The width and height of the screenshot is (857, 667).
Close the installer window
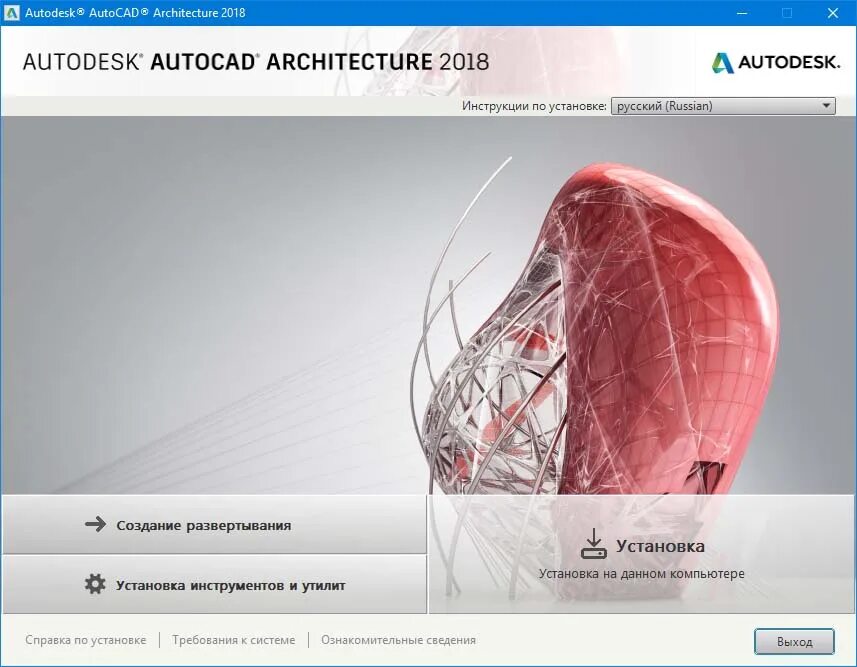pos(833,13)
